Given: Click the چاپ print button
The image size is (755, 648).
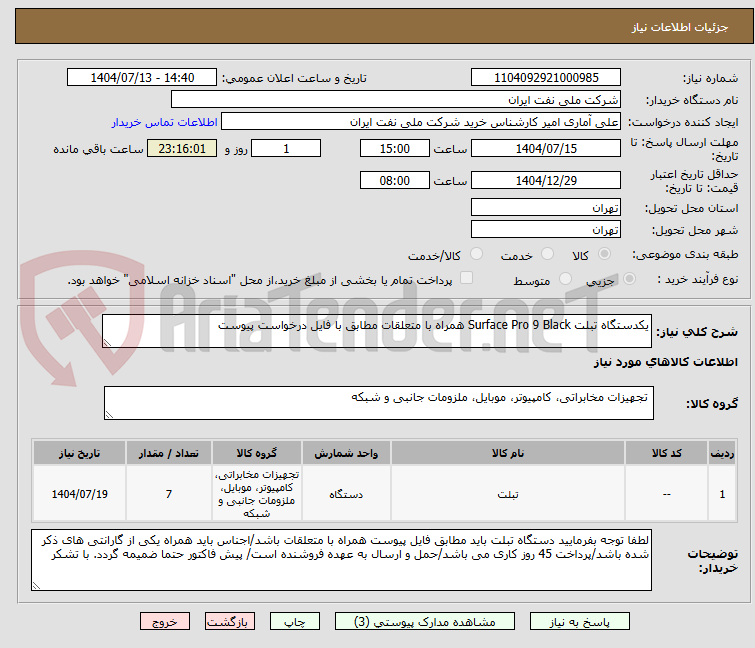Looking at the screenshot, I should point(295,622).
